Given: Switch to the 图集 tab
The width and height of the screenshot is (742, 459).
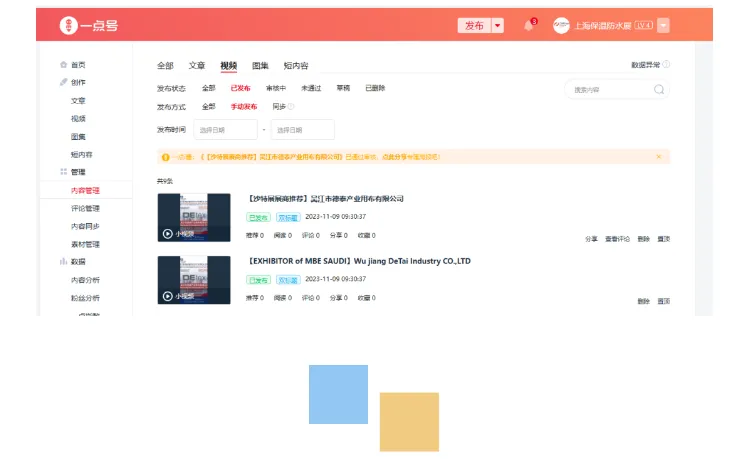Looking at the screenshot, I should pyautogui.click(x=260, y=66).
